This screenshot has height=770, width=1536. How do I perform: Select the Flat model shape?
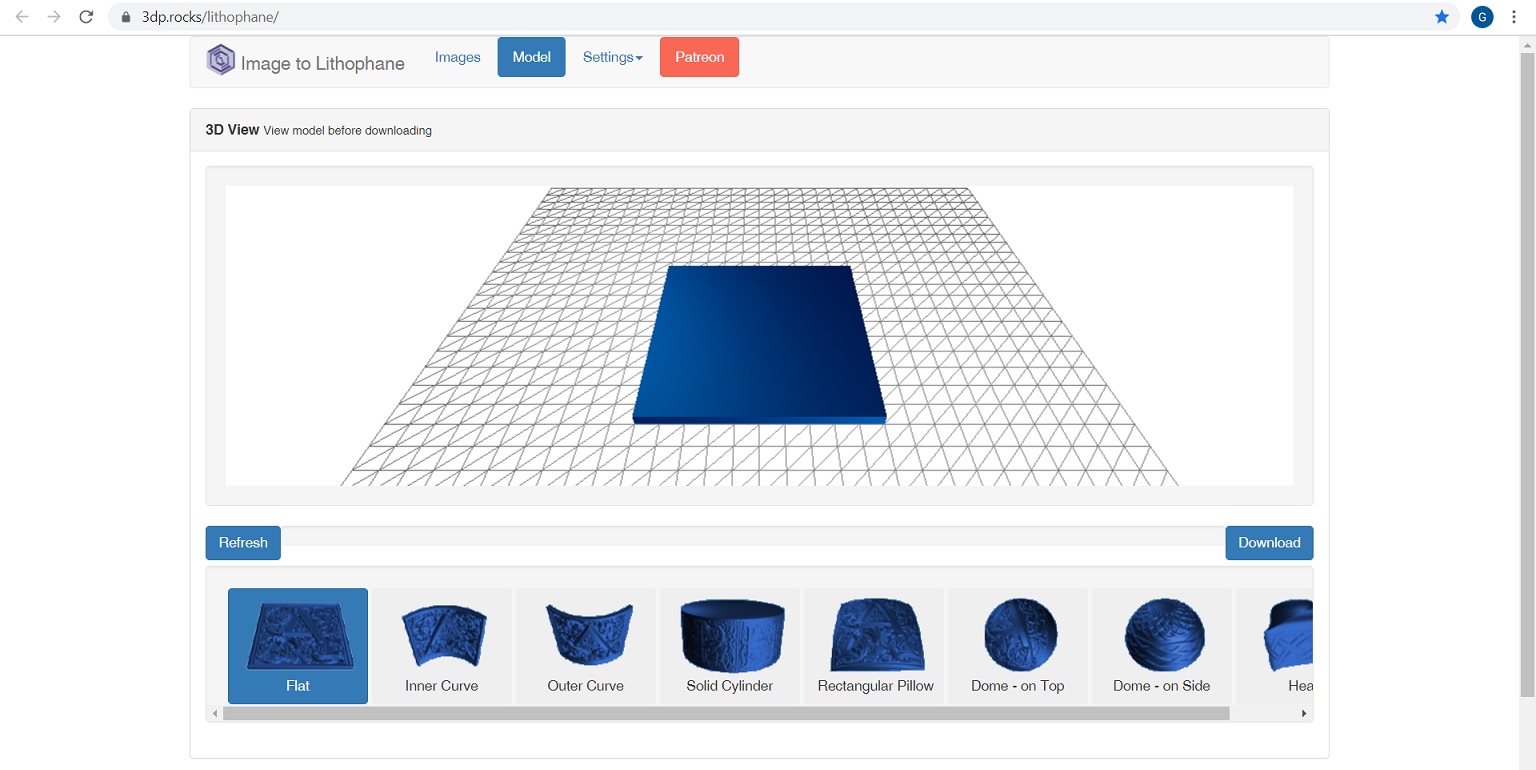point(298,646)
